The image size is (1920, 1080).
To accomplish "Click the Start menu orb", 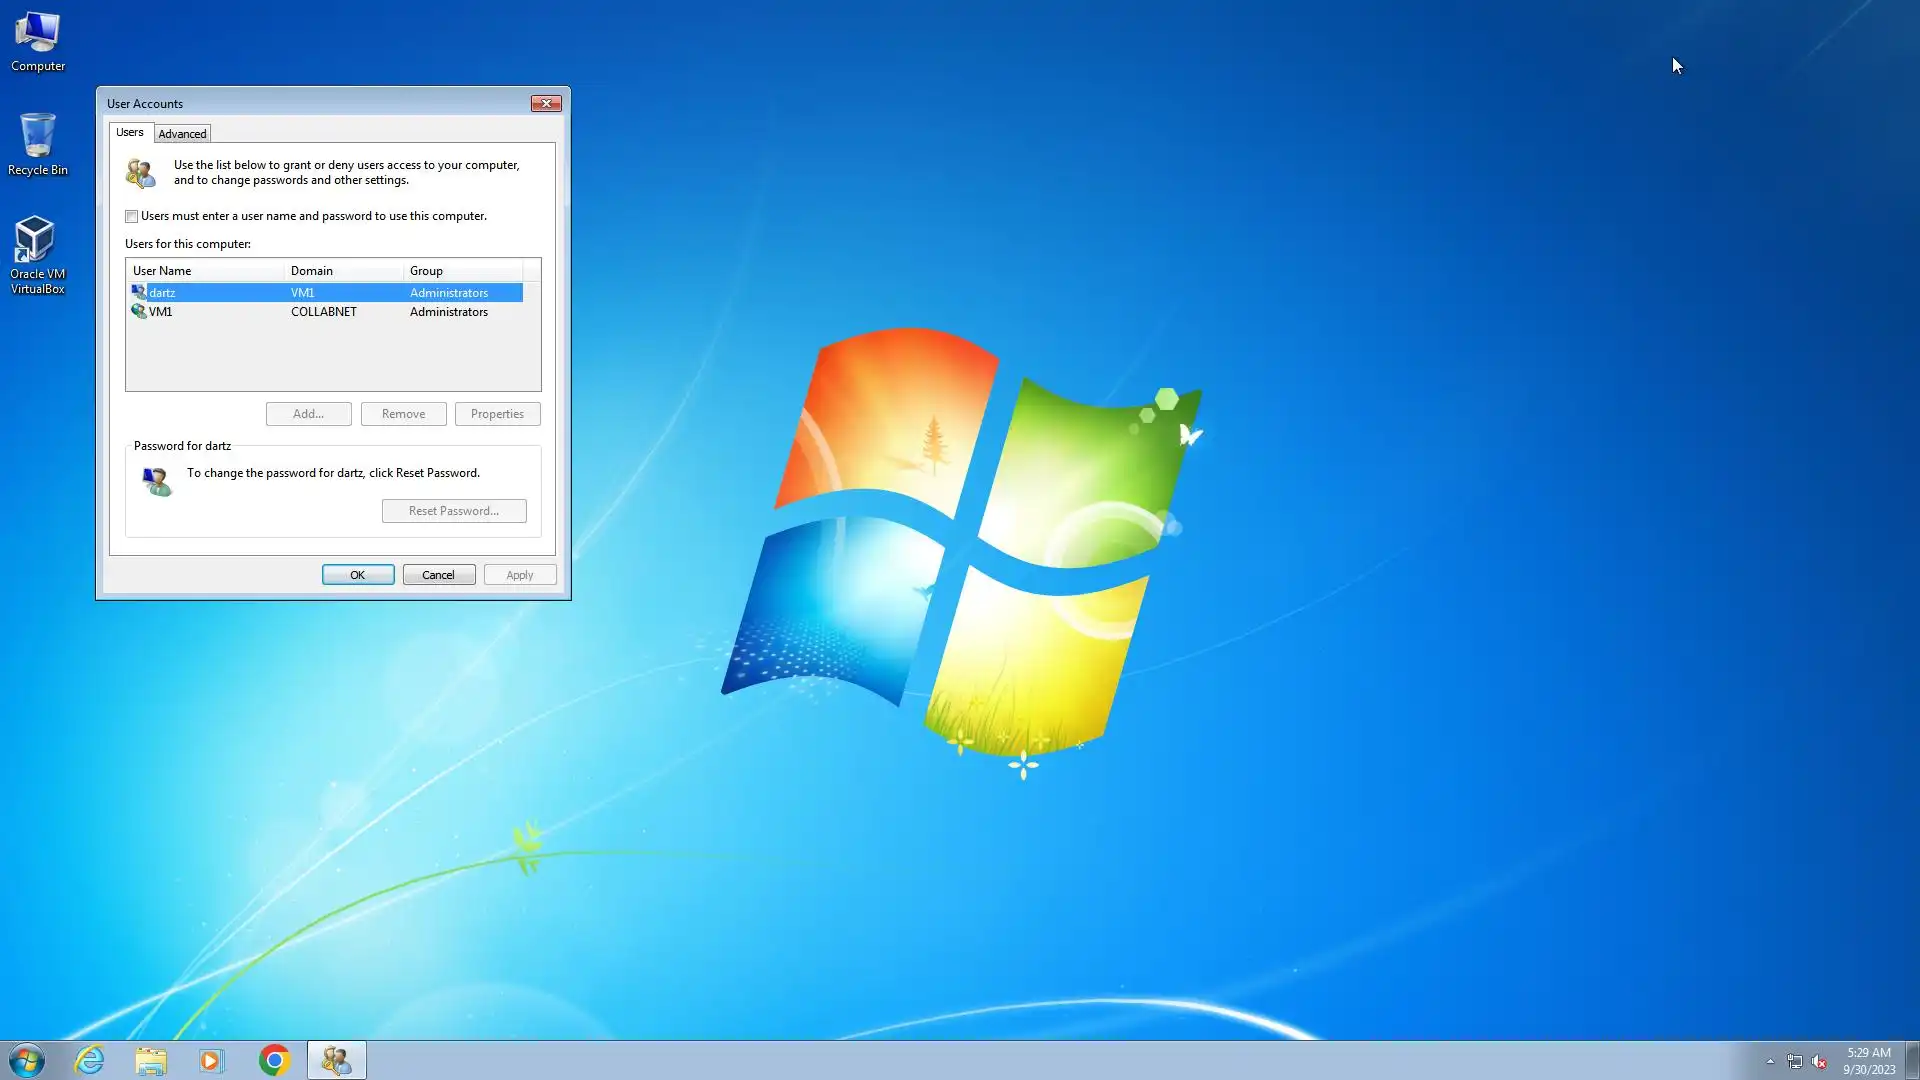I will click(27, 1060).
